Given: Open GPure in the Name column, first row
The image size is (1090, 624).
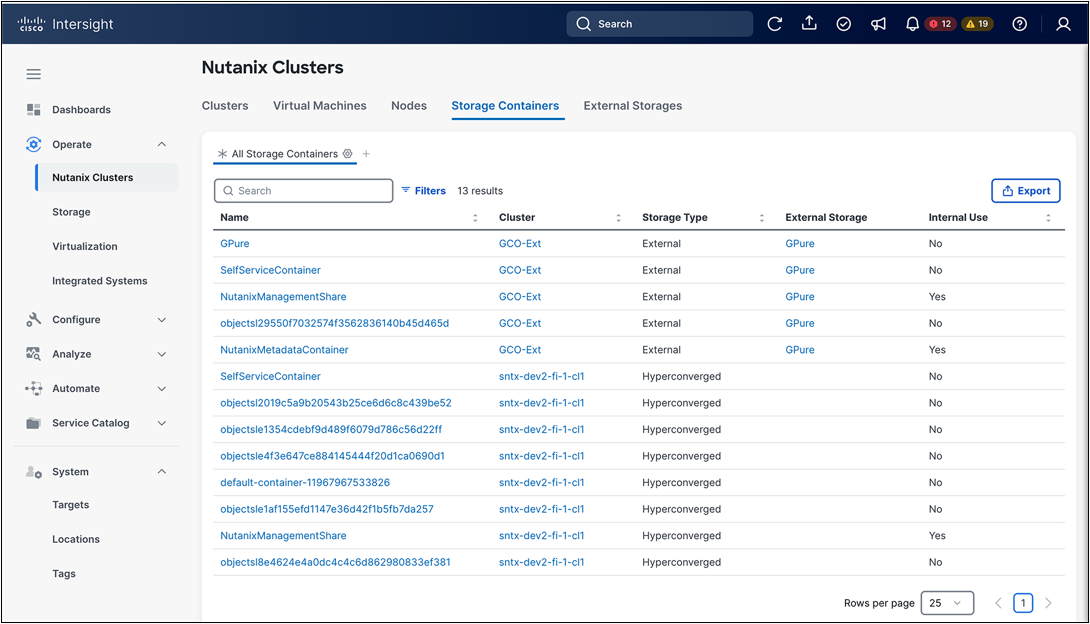Looking at the screenshot, I should (235, 243).
